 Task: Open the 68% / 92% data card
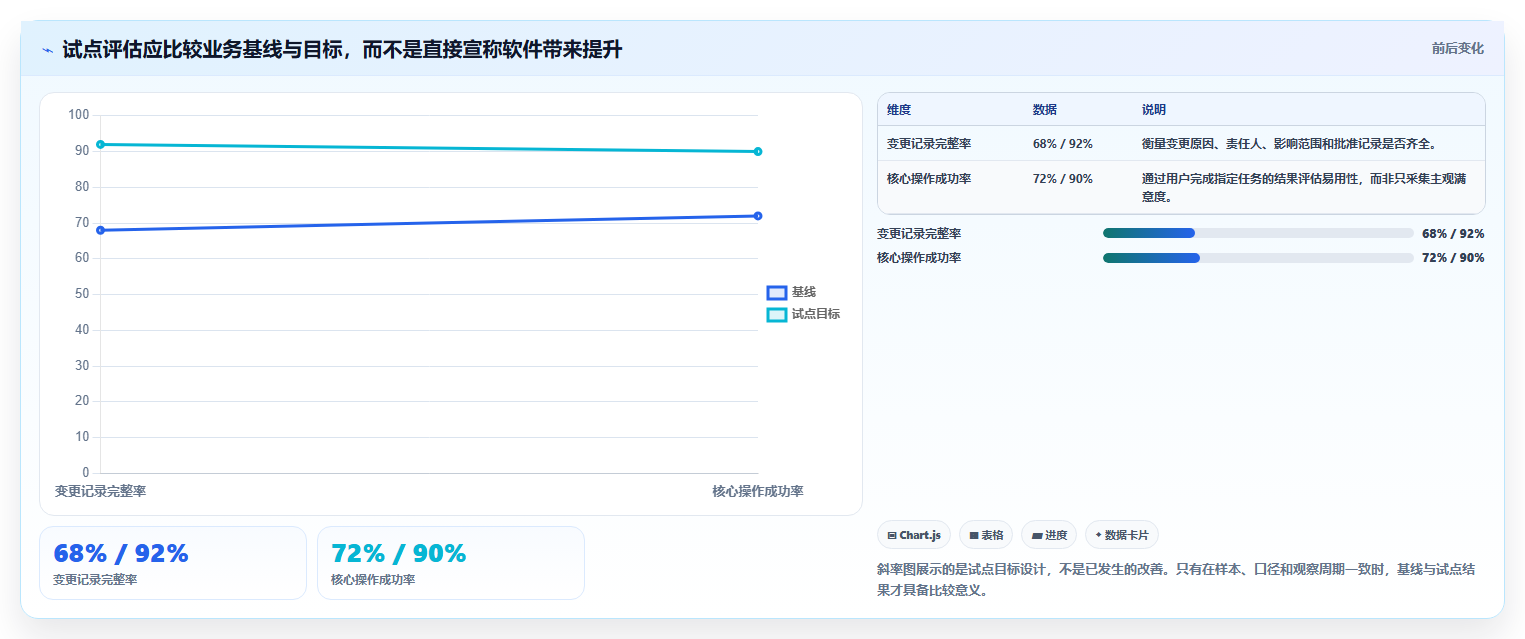173,563
